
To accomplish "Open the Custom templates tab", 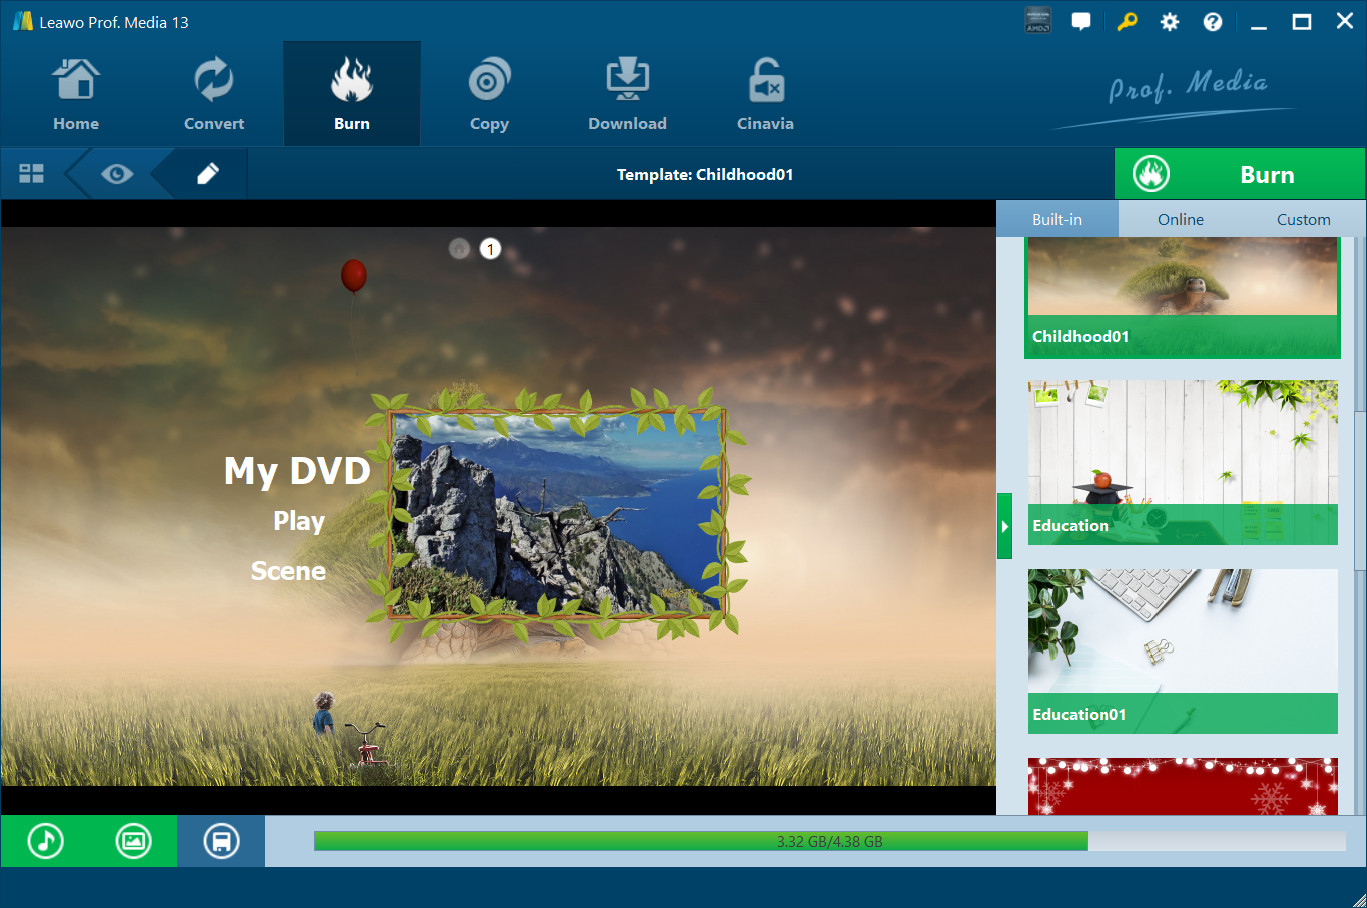I will pos(1303,219).
